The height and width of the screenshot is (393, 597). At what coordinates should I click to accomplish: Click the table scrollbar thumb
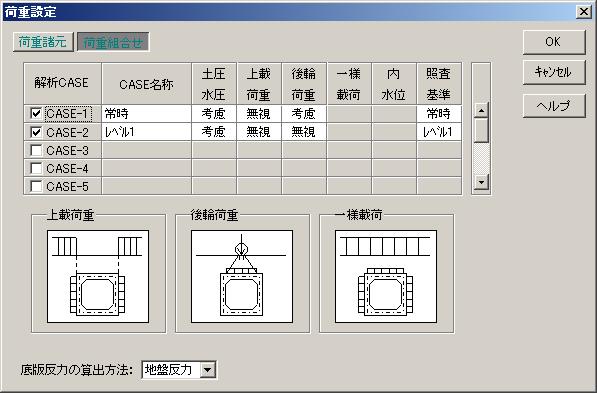(481, 130)
